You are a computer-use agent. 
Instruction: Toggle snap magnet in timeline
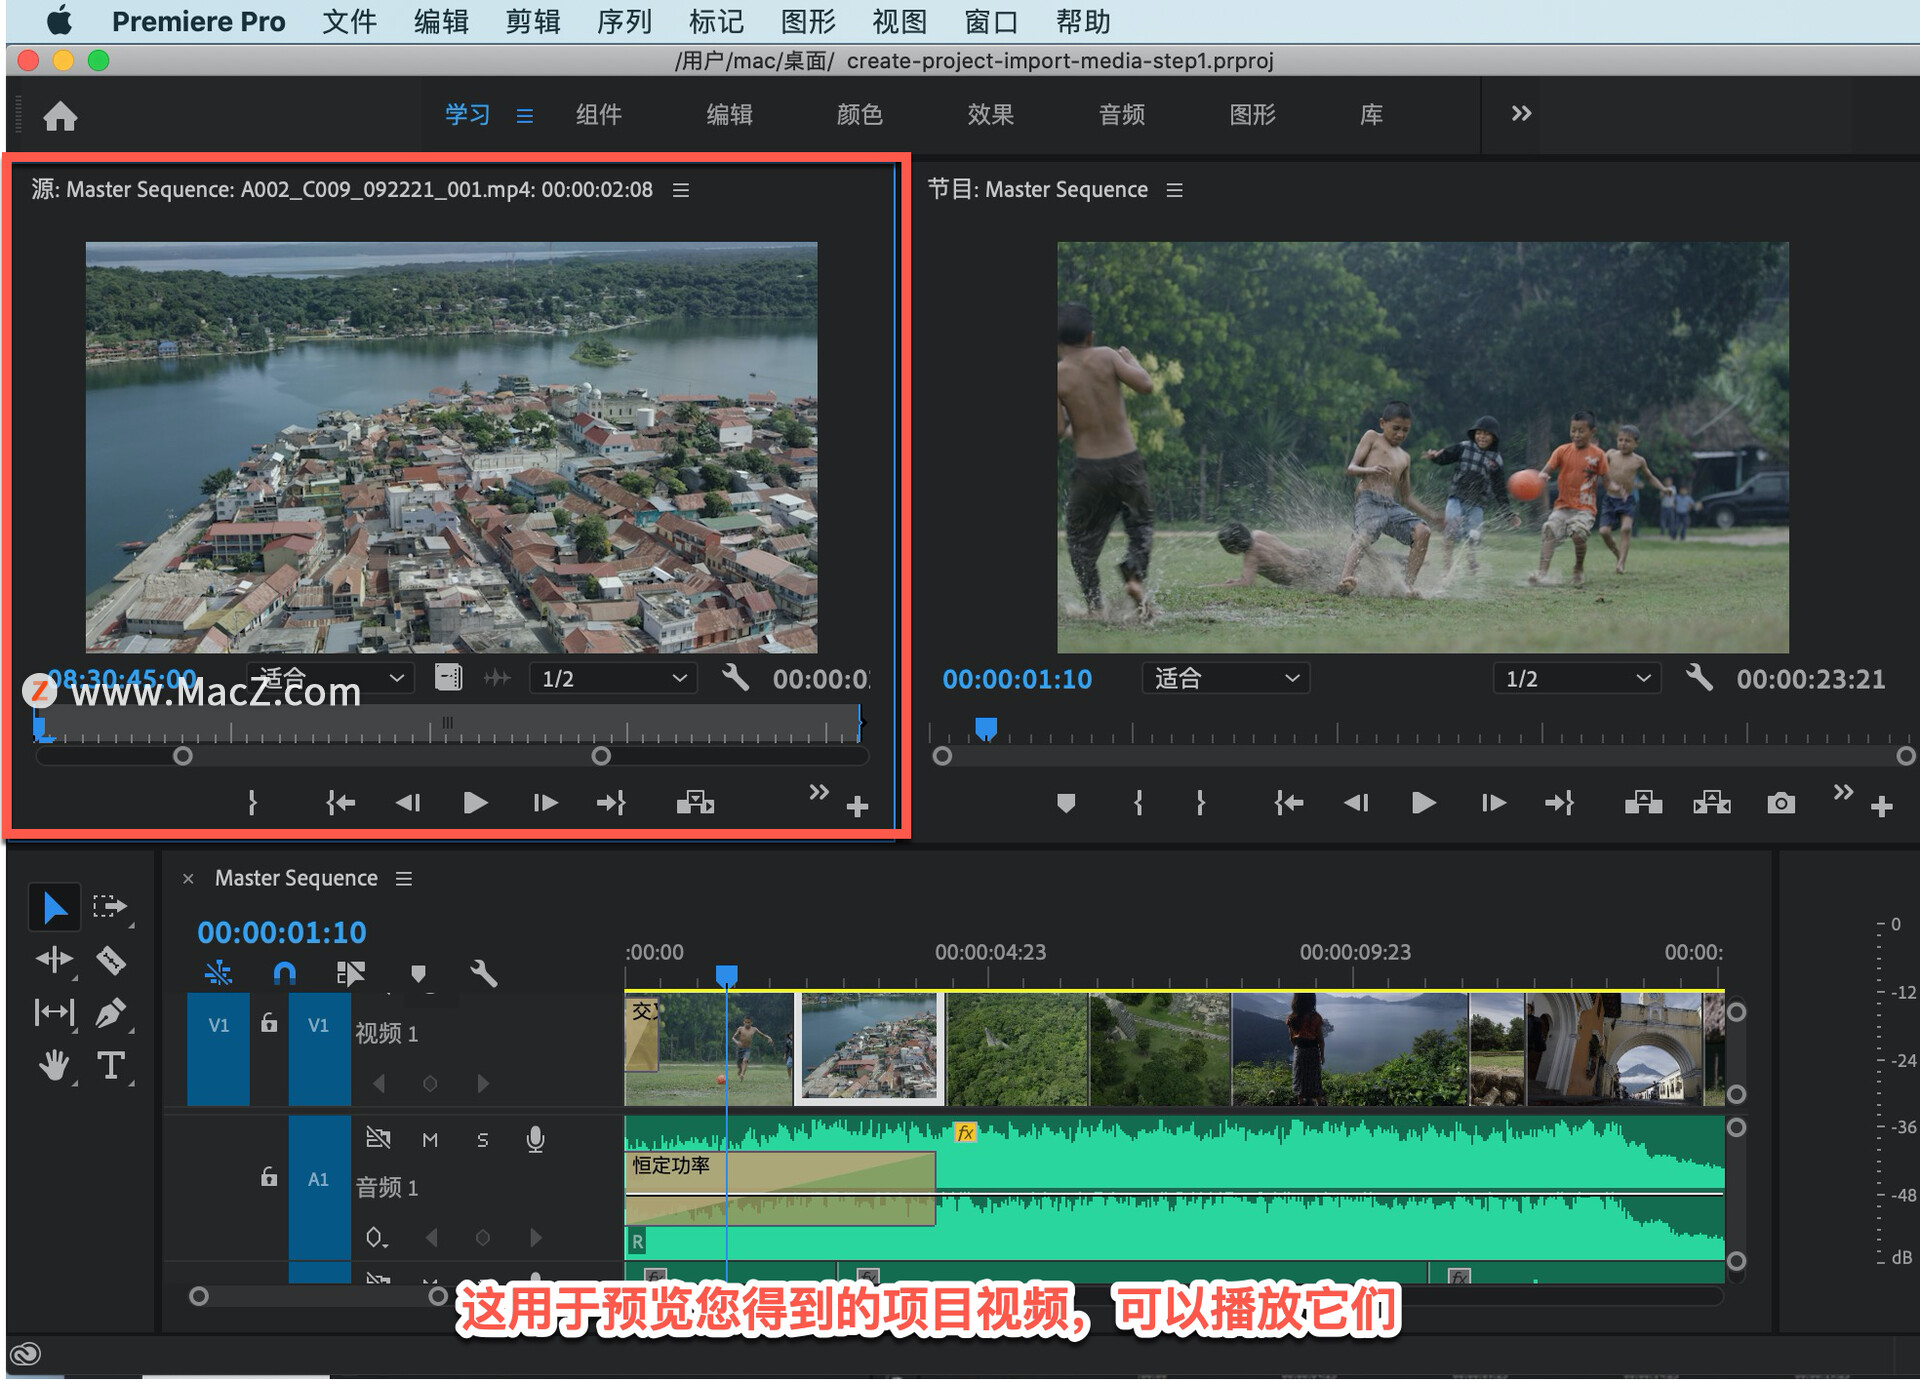285,973
